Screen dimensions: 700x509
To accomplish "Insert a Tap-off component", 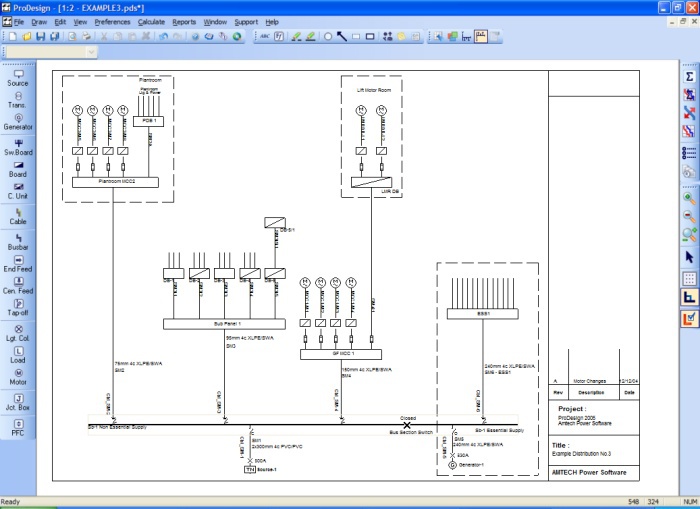I will (18, 308).
